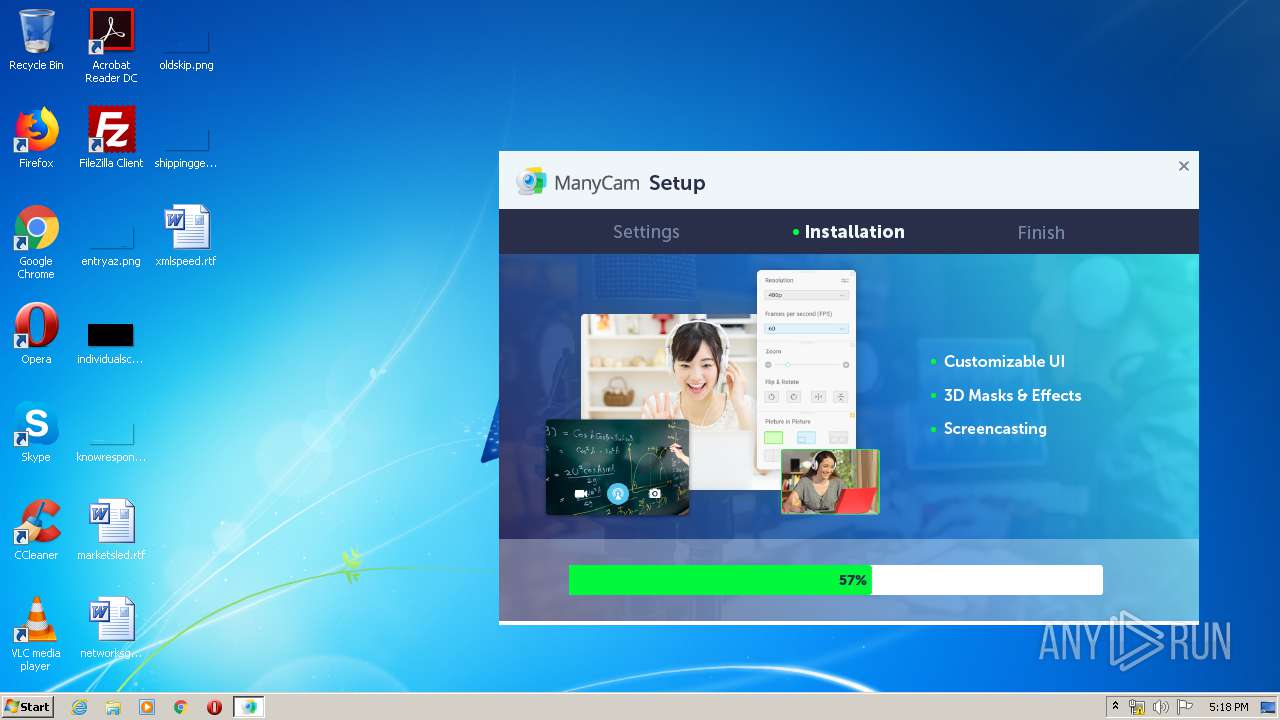Click the installation progress bar at 57%
1280x720 pixels.
coord(836,580)
